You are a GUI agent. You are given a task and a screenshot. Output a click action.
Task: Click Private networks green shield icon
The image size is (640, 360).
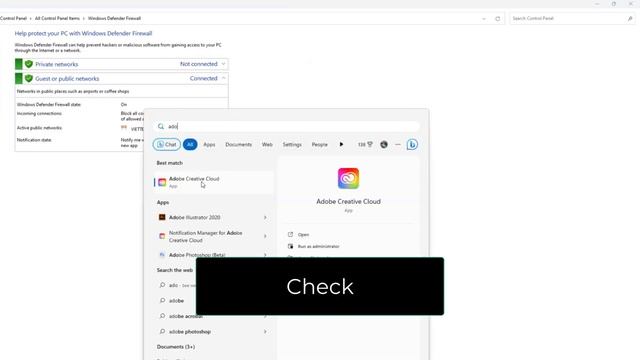point(29,64)
